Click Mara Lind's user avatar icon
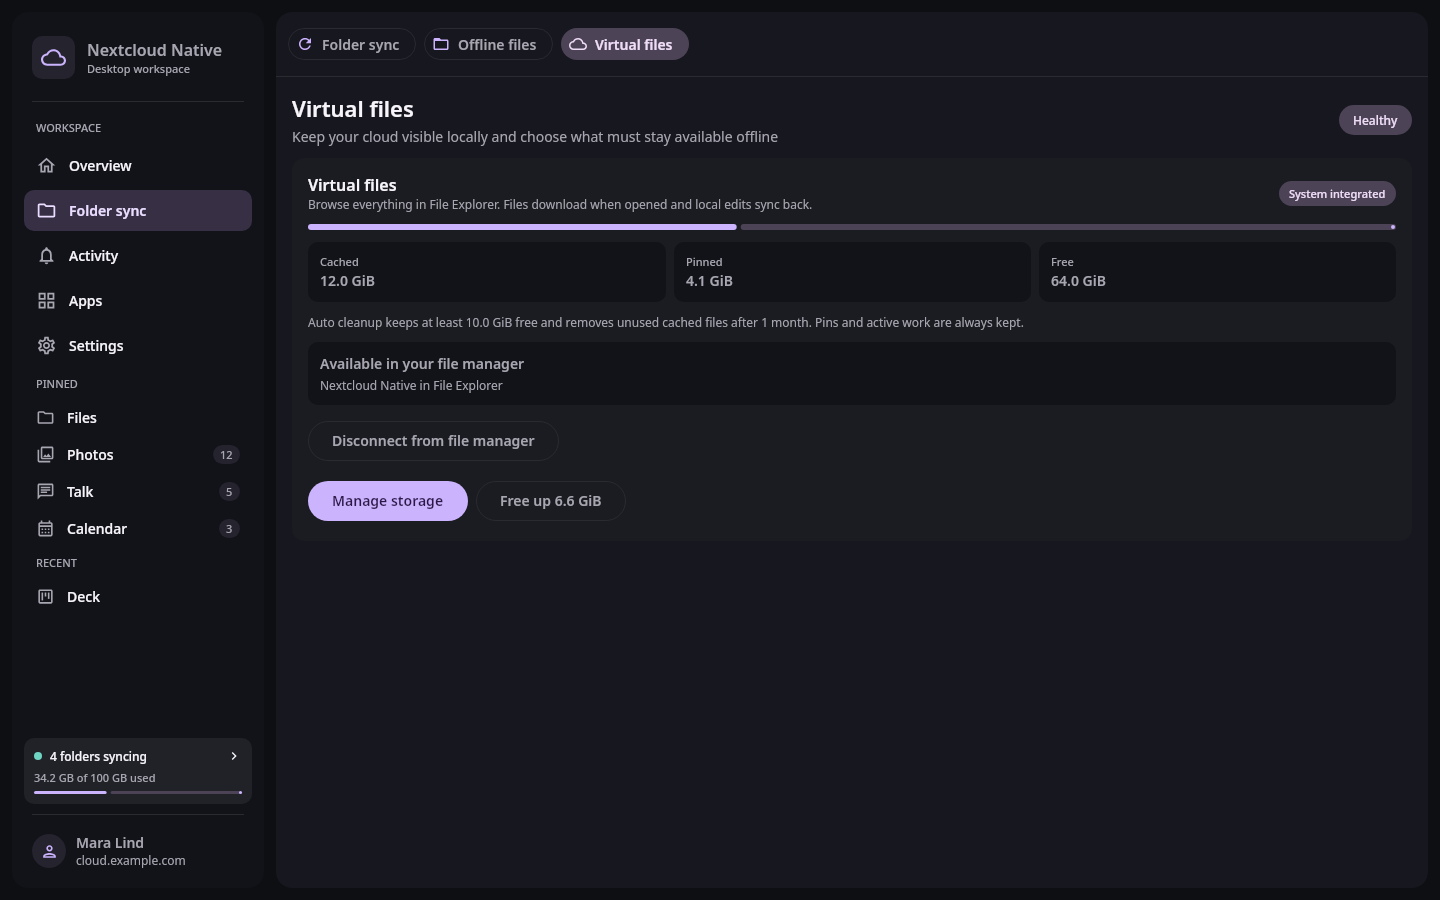This screenshot has width=1440, height=900. pyautogui.click(x=49, y=851)
